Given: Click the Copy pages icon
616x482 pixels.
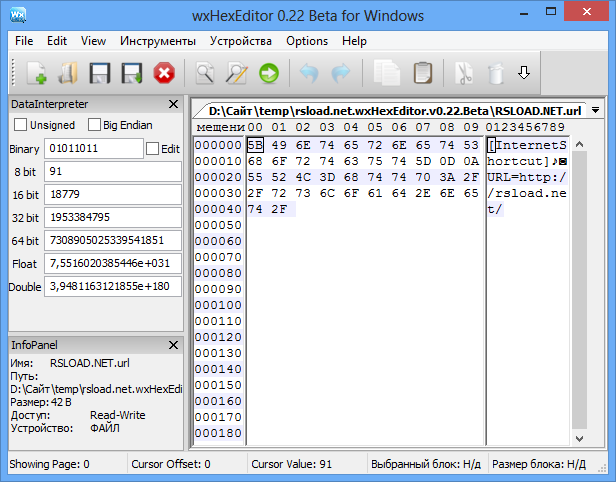Looking at the screenshot, I should coord(386,73).
